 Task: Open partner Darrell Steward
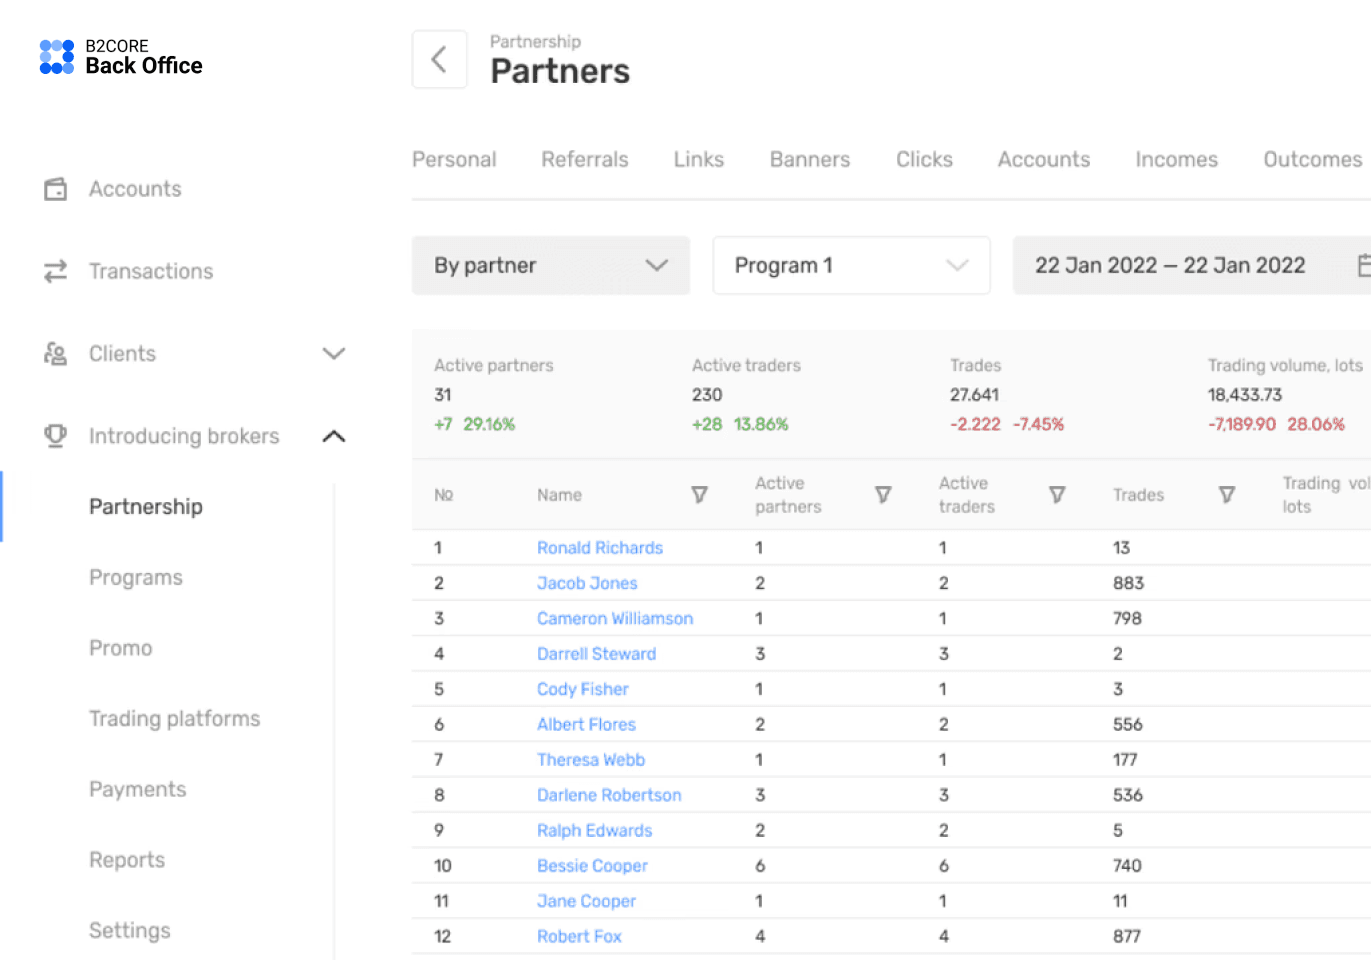[x=597, y=654]
